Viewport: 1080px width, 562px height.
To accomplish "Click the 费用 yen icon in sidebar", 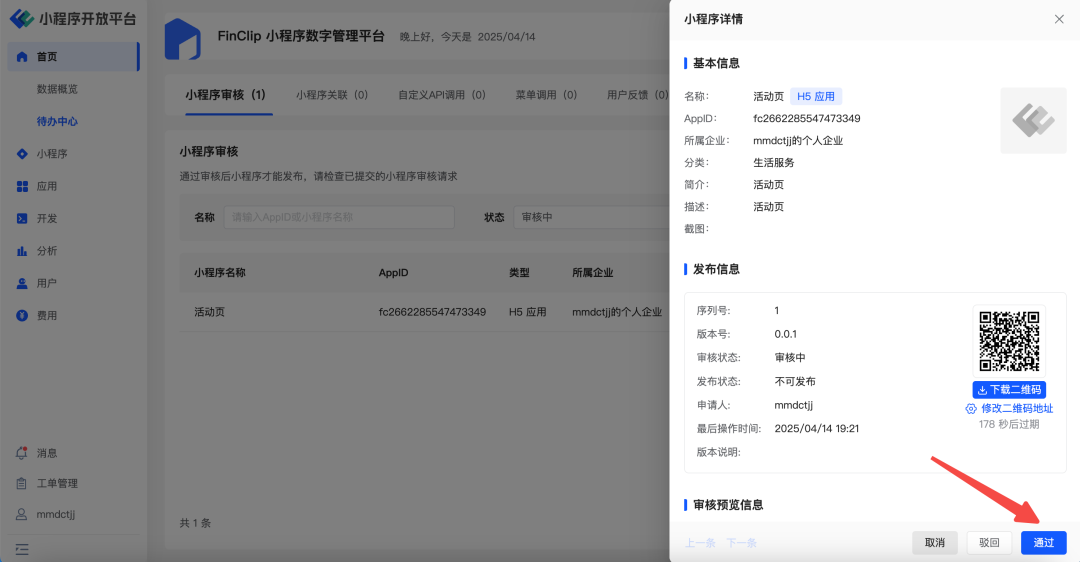I will 22,315.
